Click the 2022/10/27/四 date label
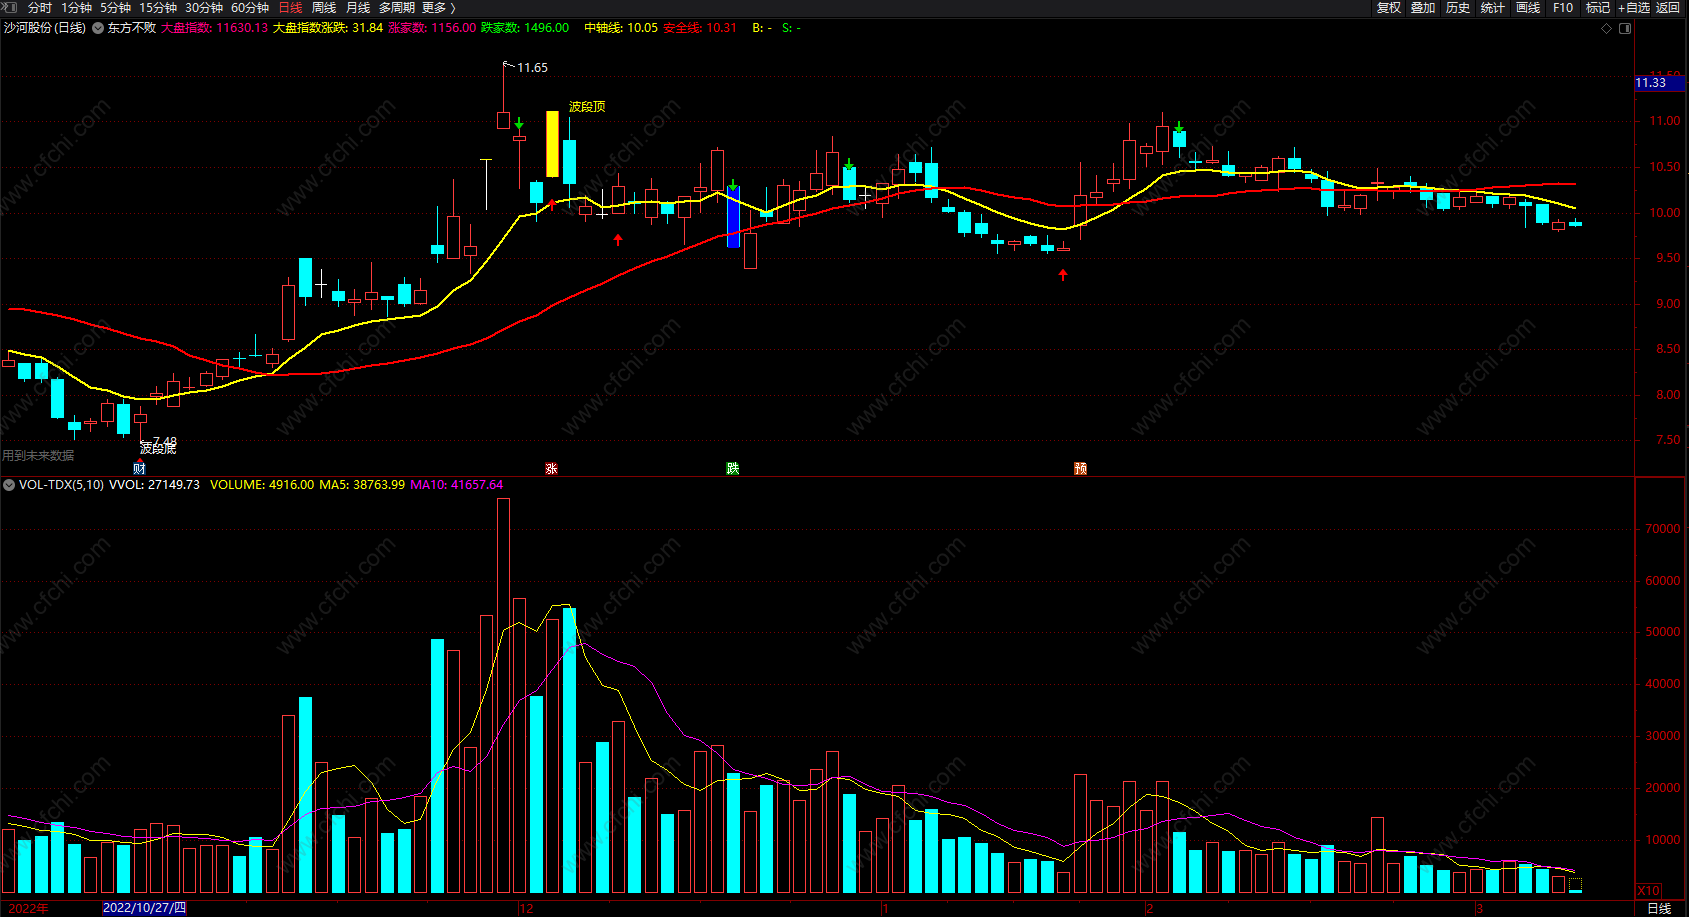This screenshot has width=1689, height=917. pos(144,908)
